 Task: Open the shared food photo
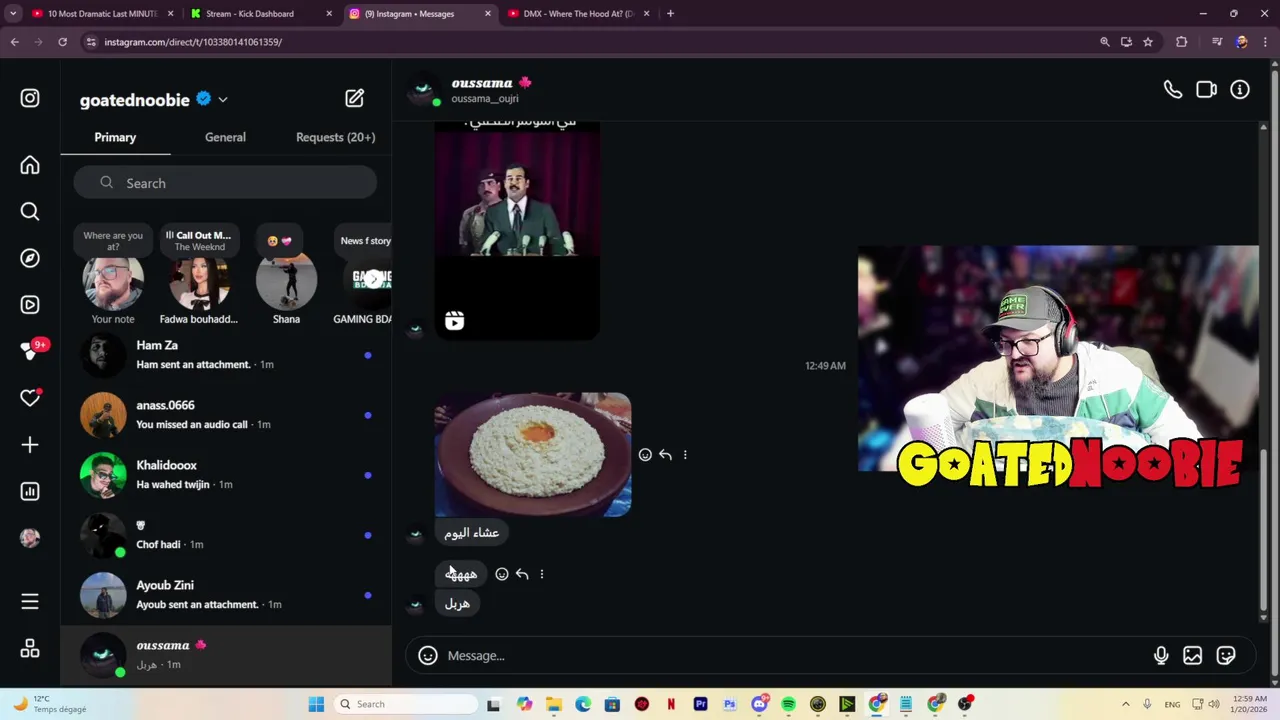[533, 454]
